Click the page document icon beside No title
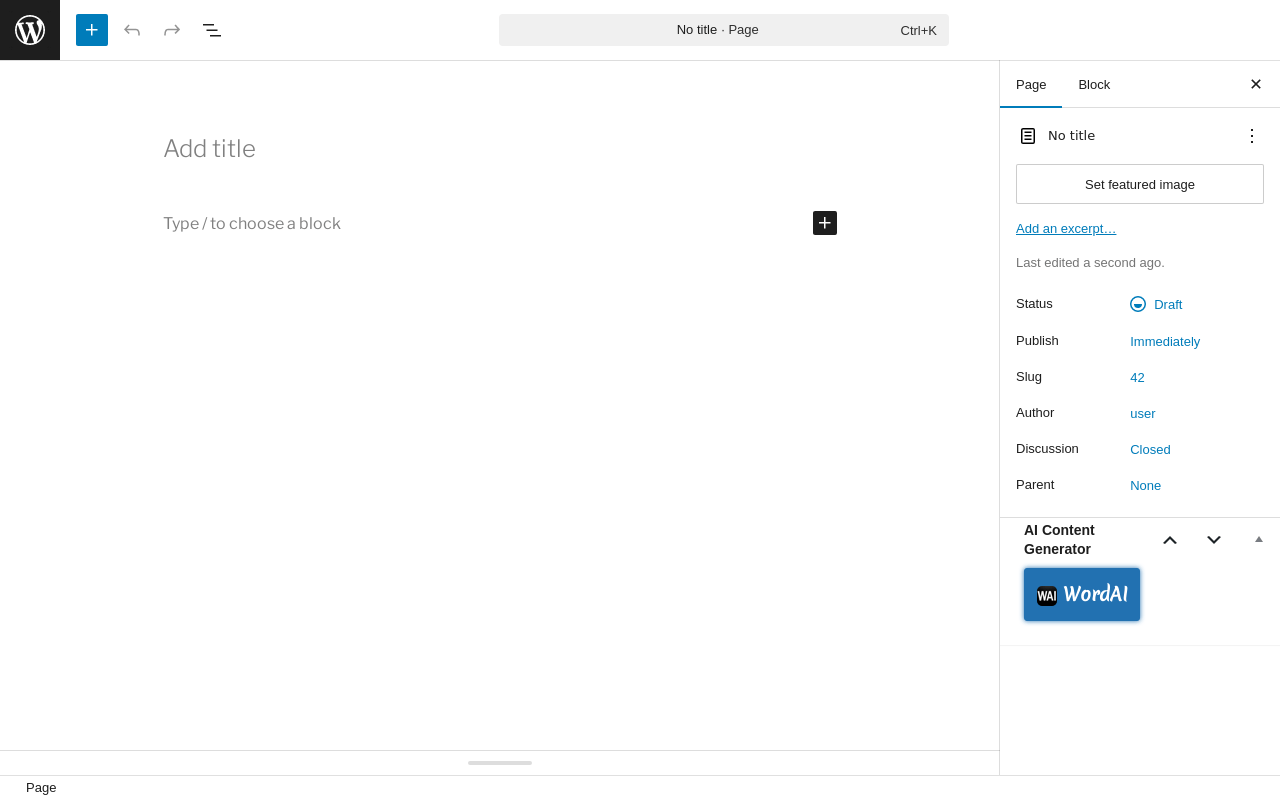1280x800 pixels. tap(1028, 136)
